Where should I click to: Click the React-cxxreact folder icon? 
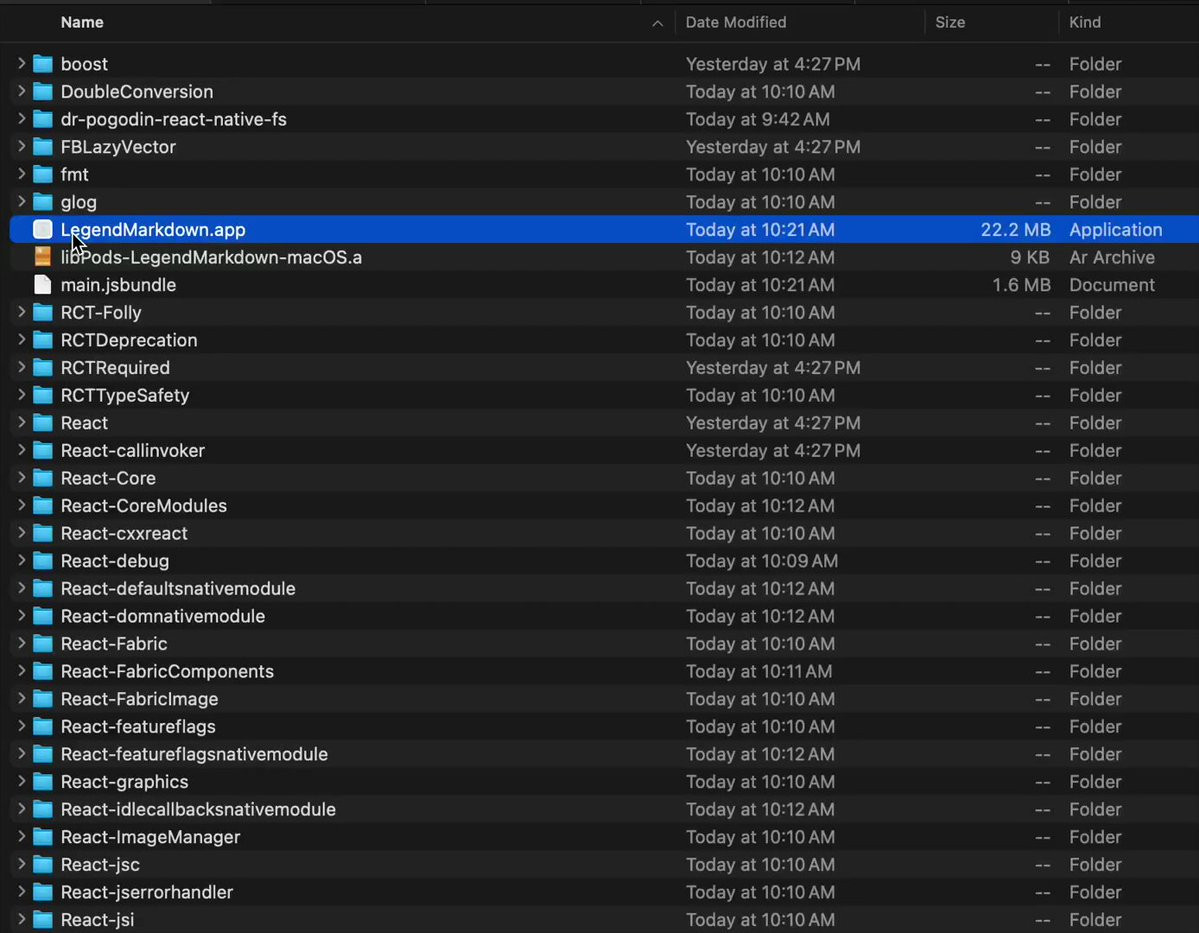tap(43, 533)
